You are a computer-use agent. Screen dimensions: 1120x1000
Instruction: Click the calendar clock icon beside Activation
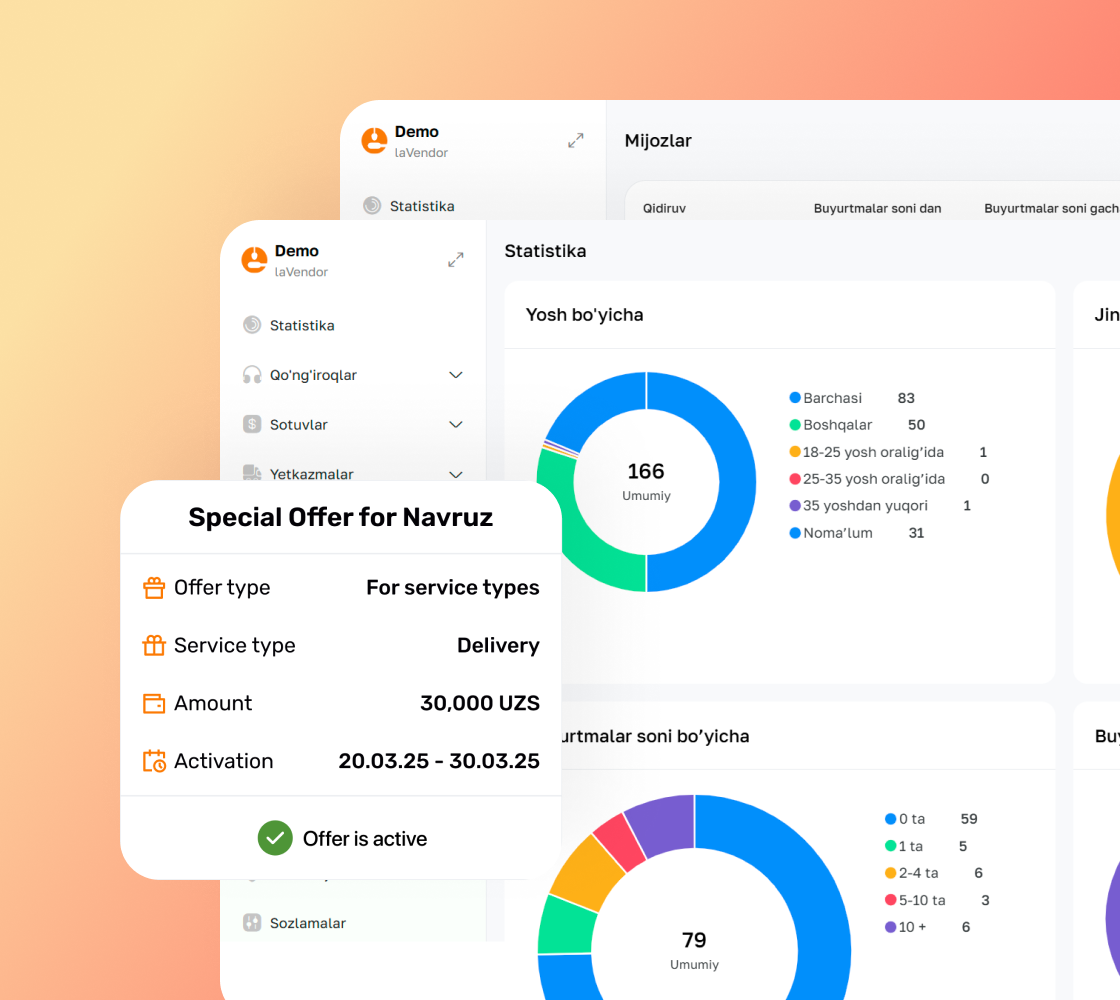click(154, 761)
